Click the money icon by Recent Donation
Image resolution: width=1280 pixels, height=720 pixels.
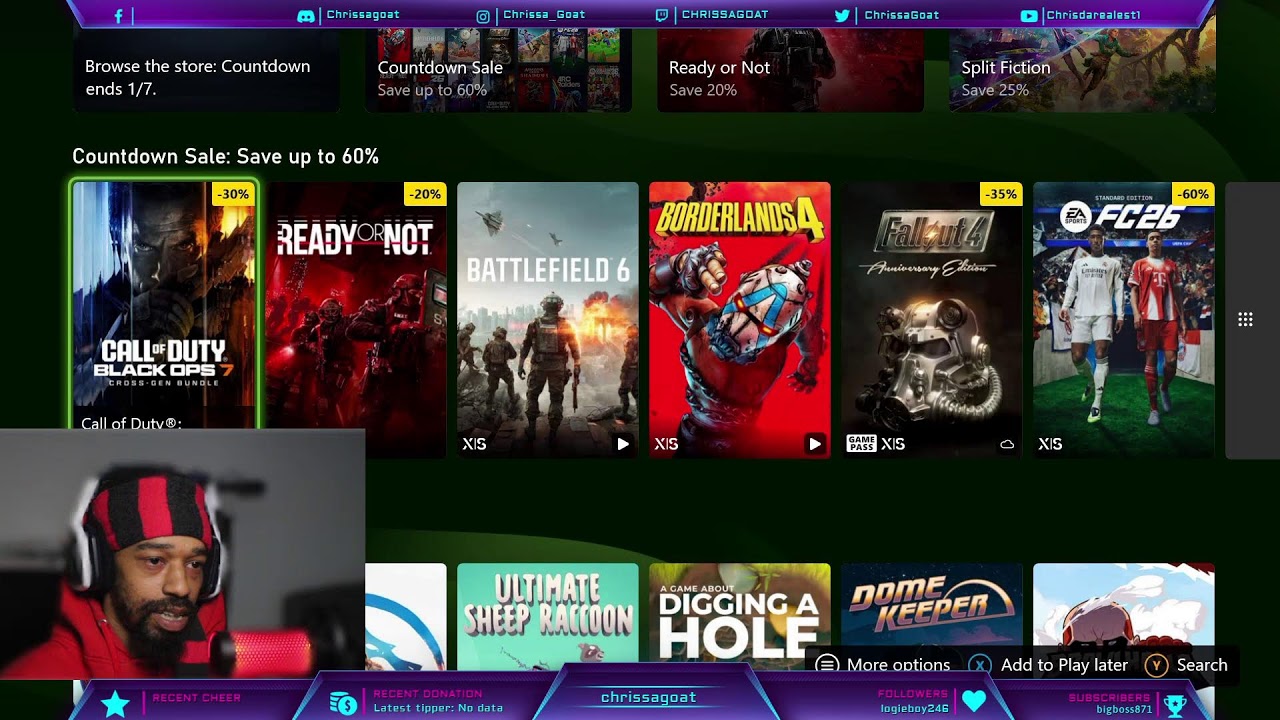pyautogui.click(x=343, y=704)
